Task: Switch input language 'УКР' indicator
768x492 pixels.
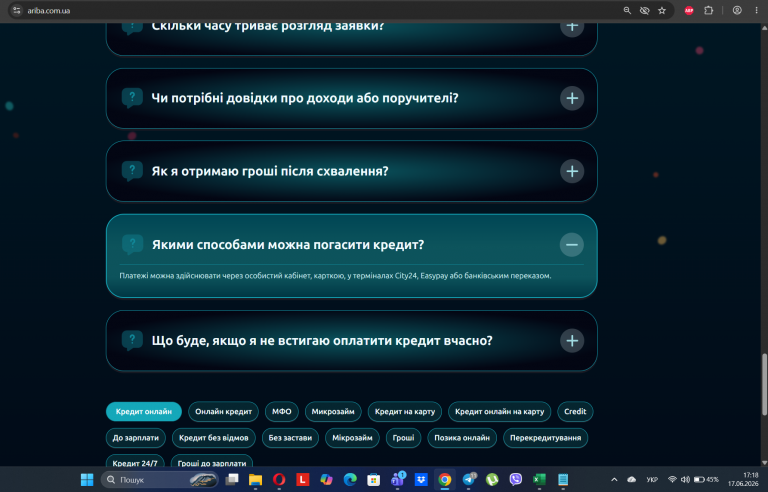Action: click(651, 480)
